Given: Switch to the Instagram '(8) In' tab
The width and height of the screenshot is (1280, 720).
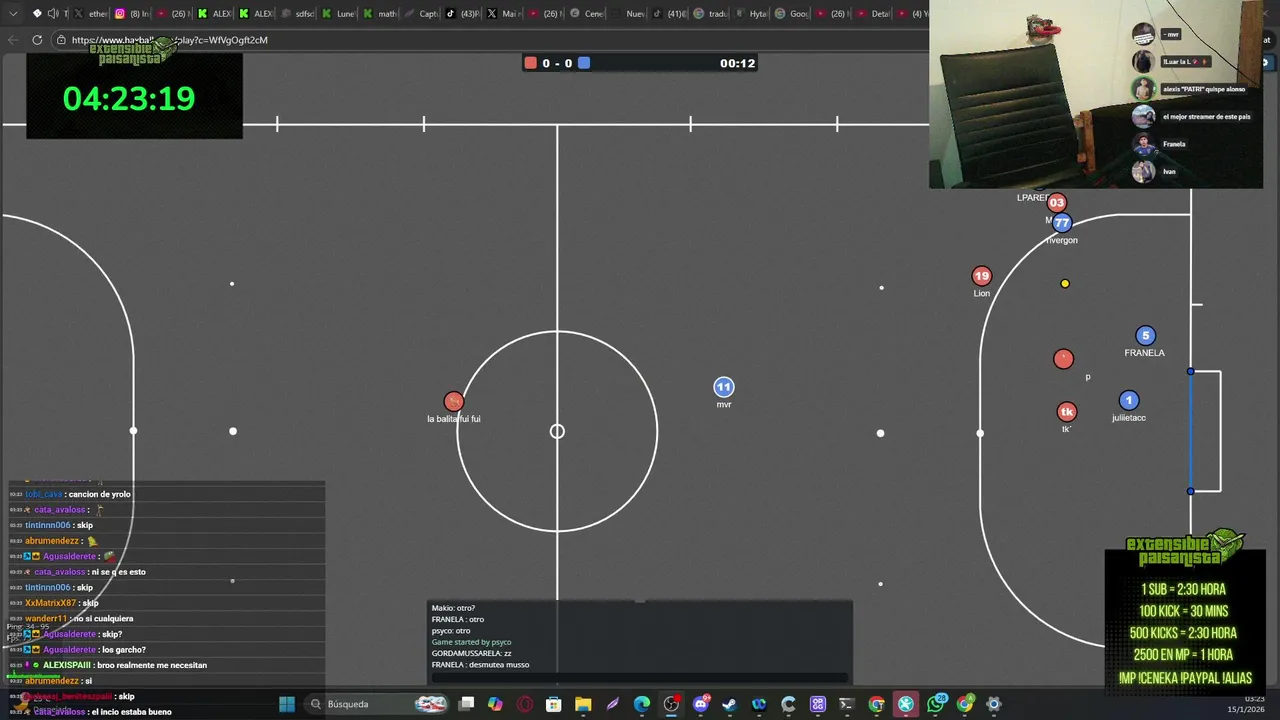Looking at the screenshot, I should [131, 14].
